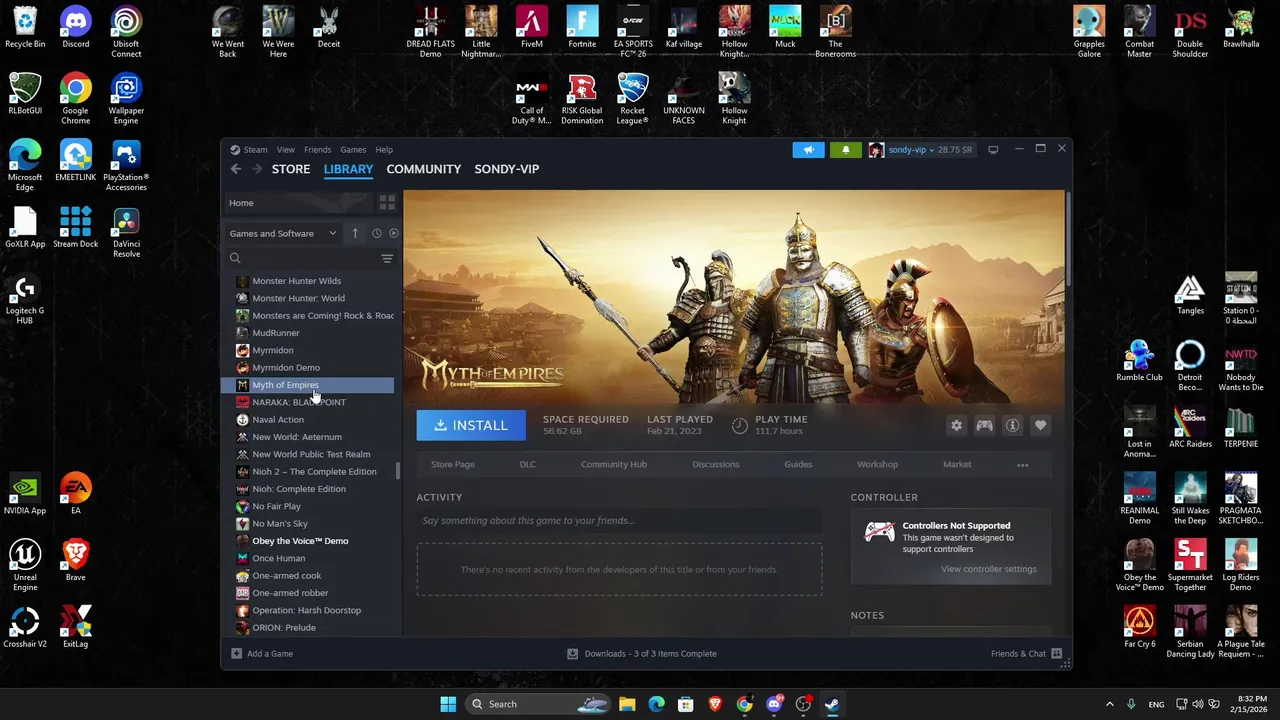
Task: Sort library by ascending arrow icon
Action: 354,233
